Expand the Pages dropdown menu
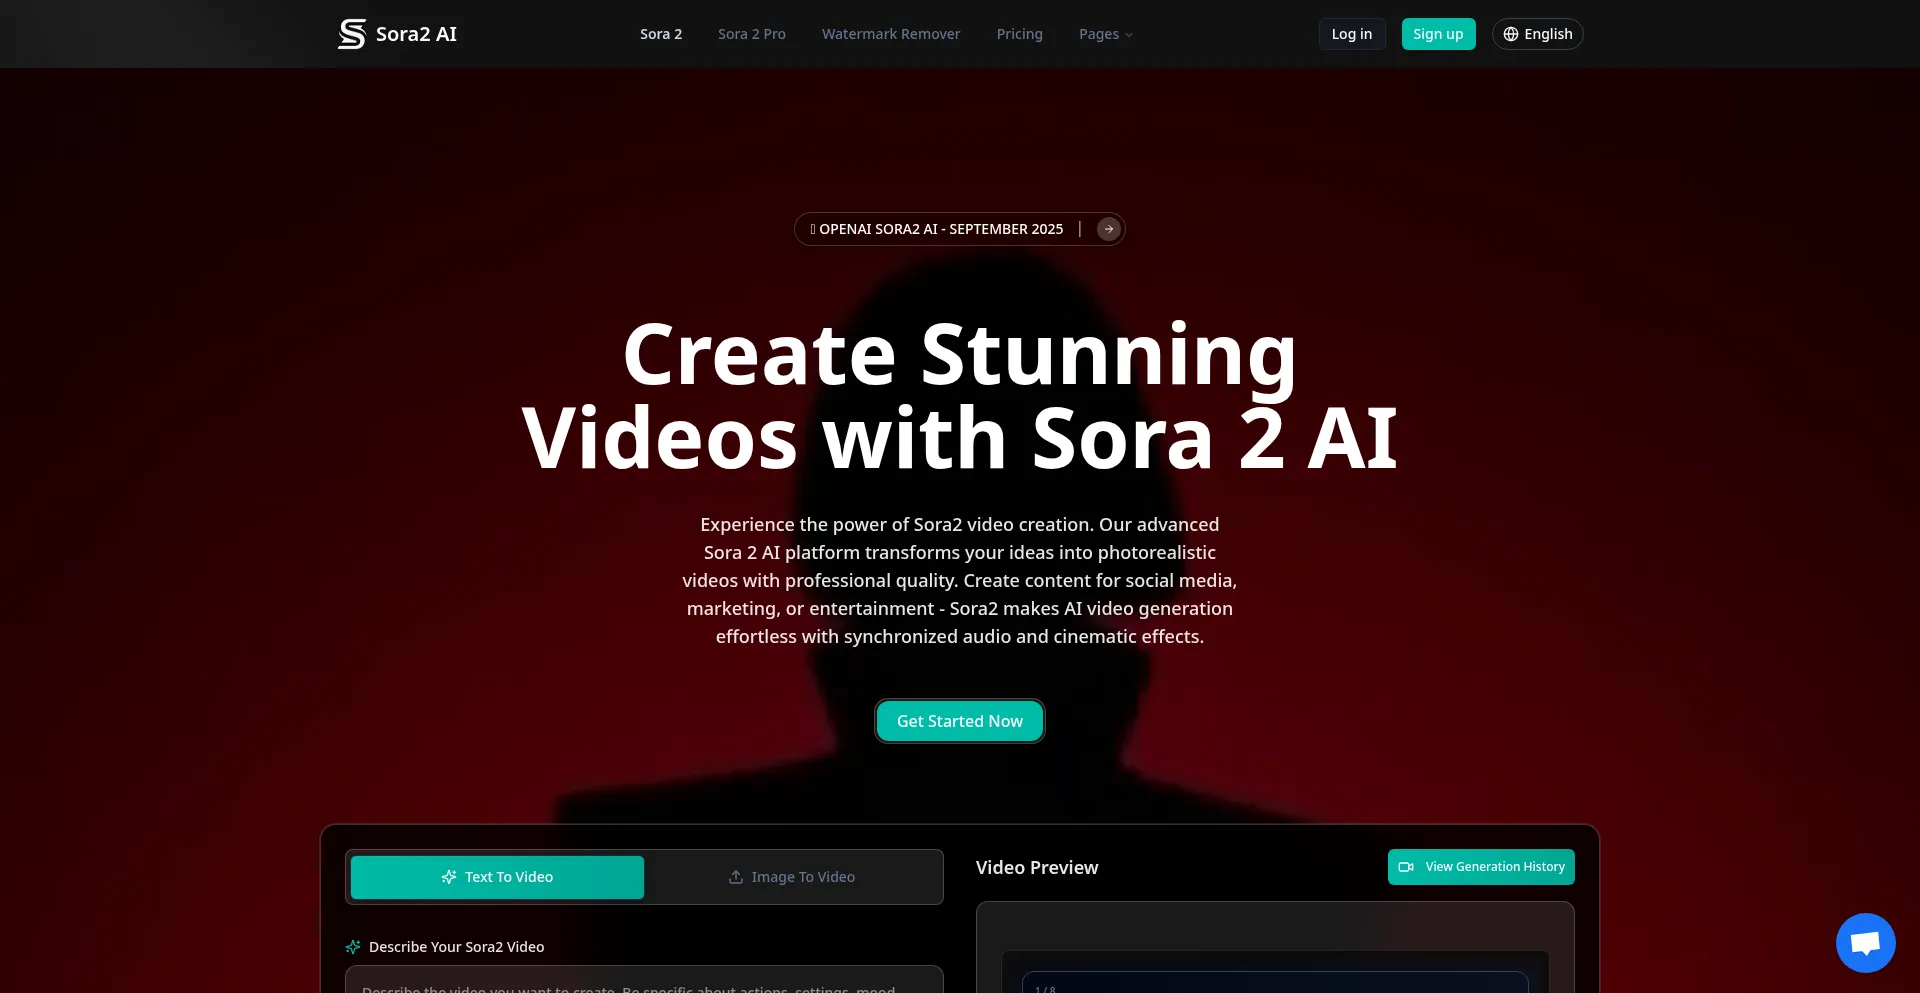 (x=1105, y=34)
